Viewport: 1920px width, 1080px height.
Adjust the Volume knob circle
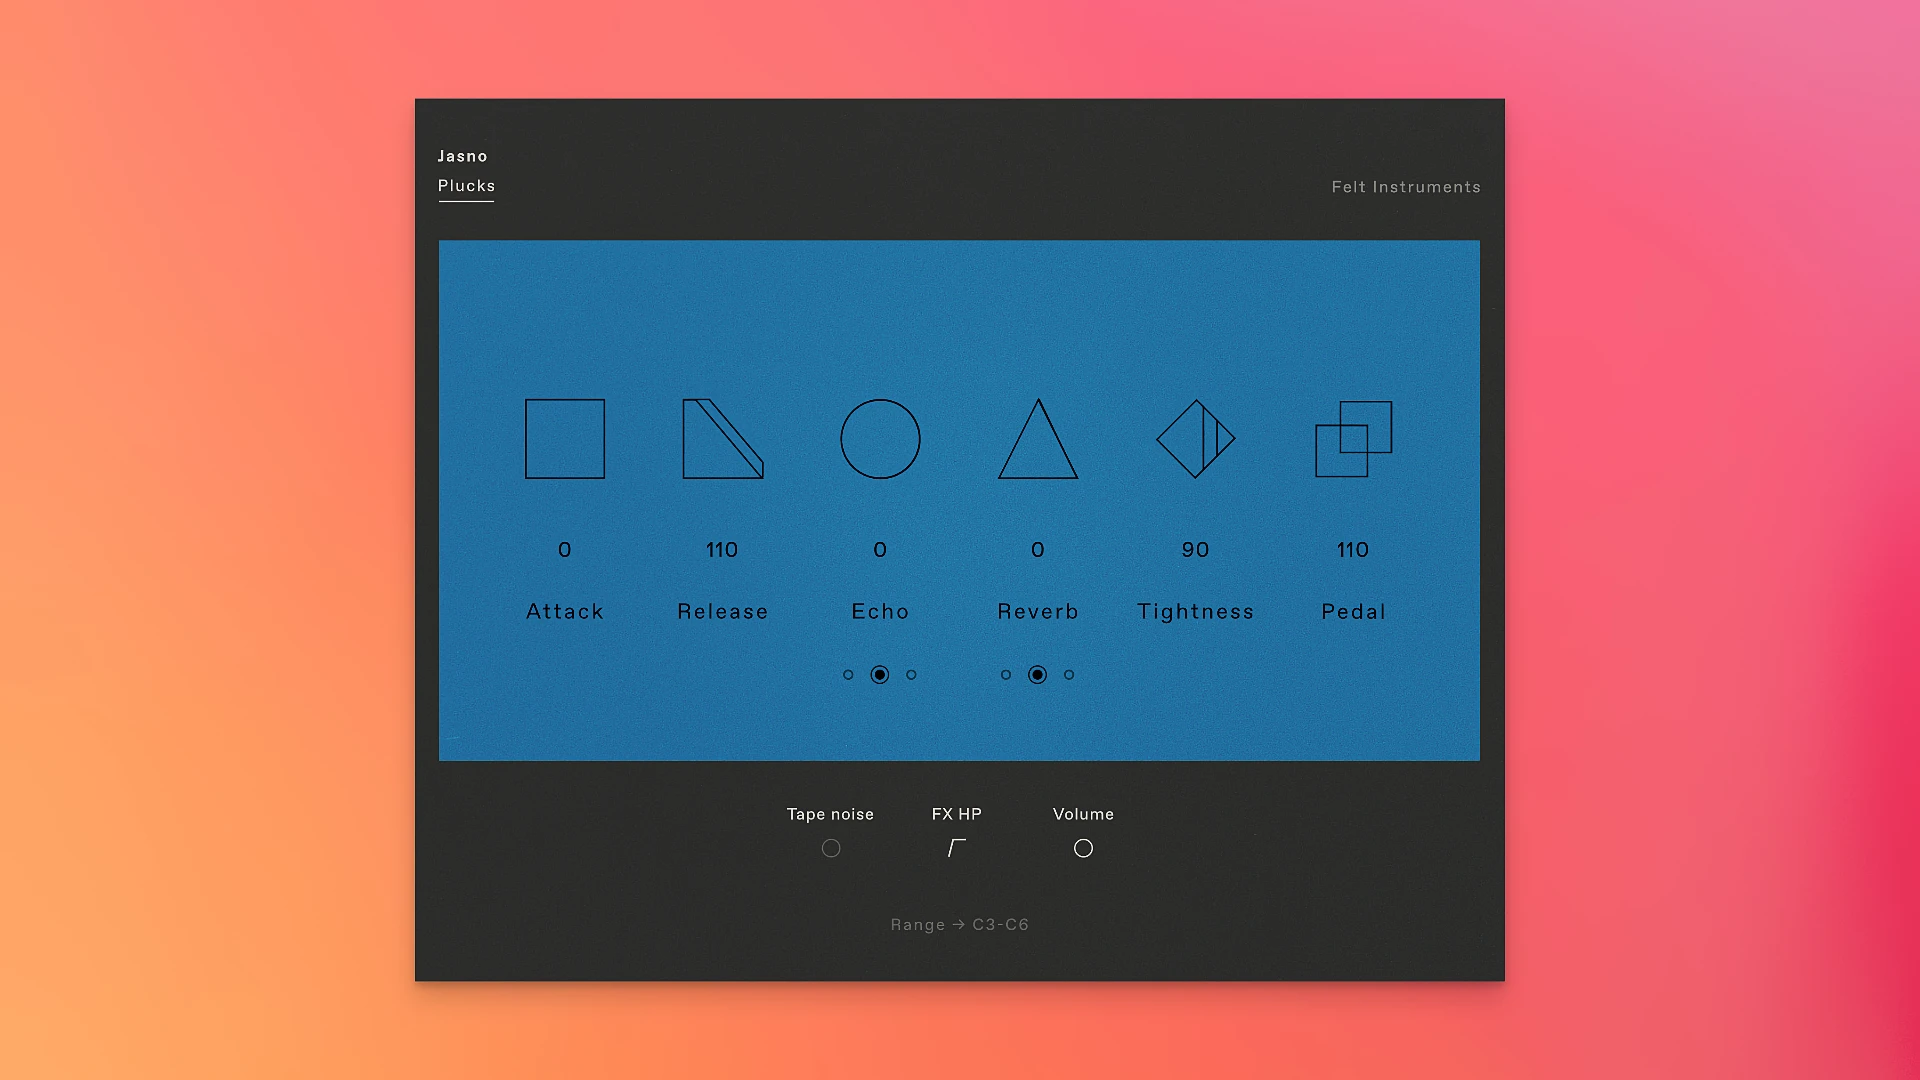tap(1083, 848)
